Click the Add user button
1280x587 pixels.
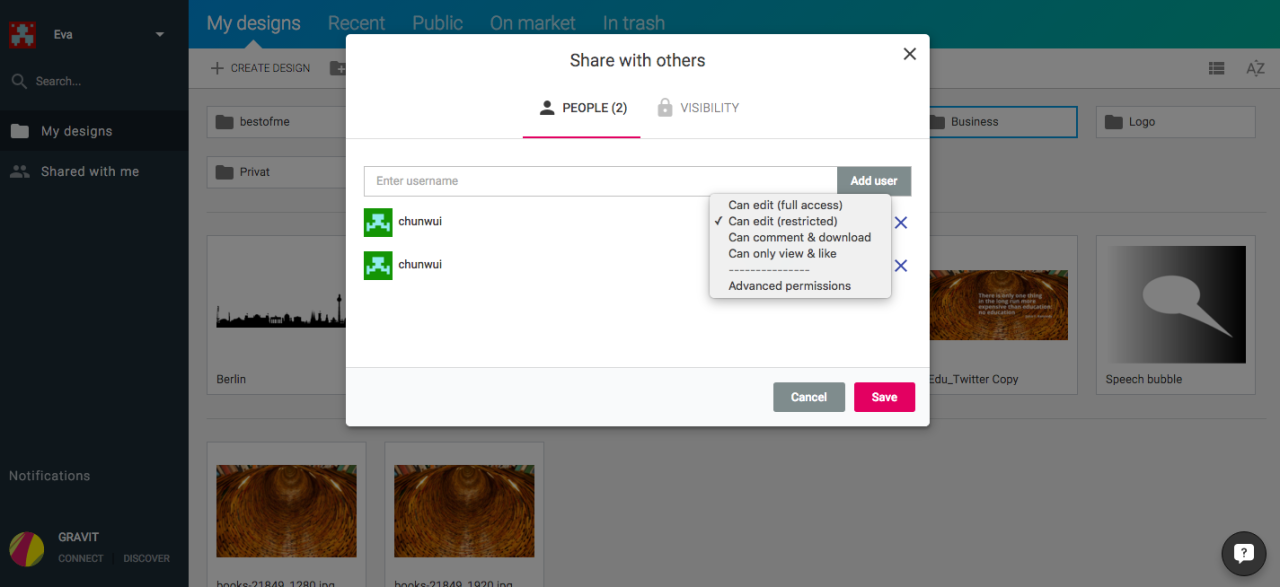(873, 181)
